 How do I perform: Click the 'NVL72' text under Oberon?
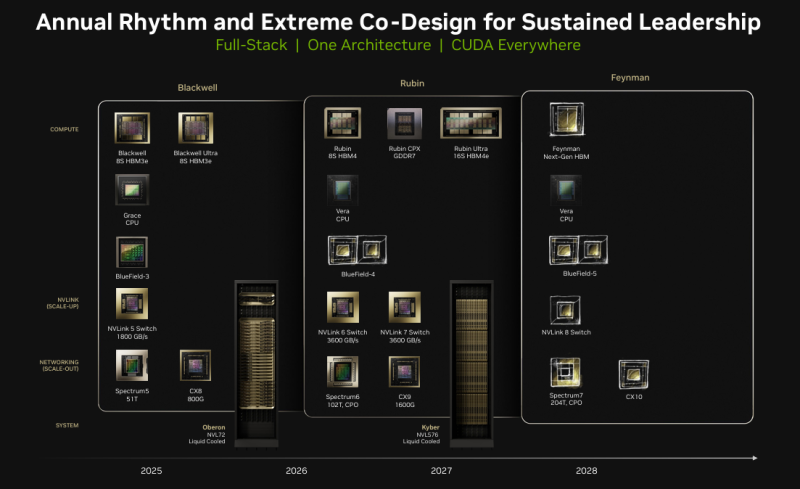(216, 435)
